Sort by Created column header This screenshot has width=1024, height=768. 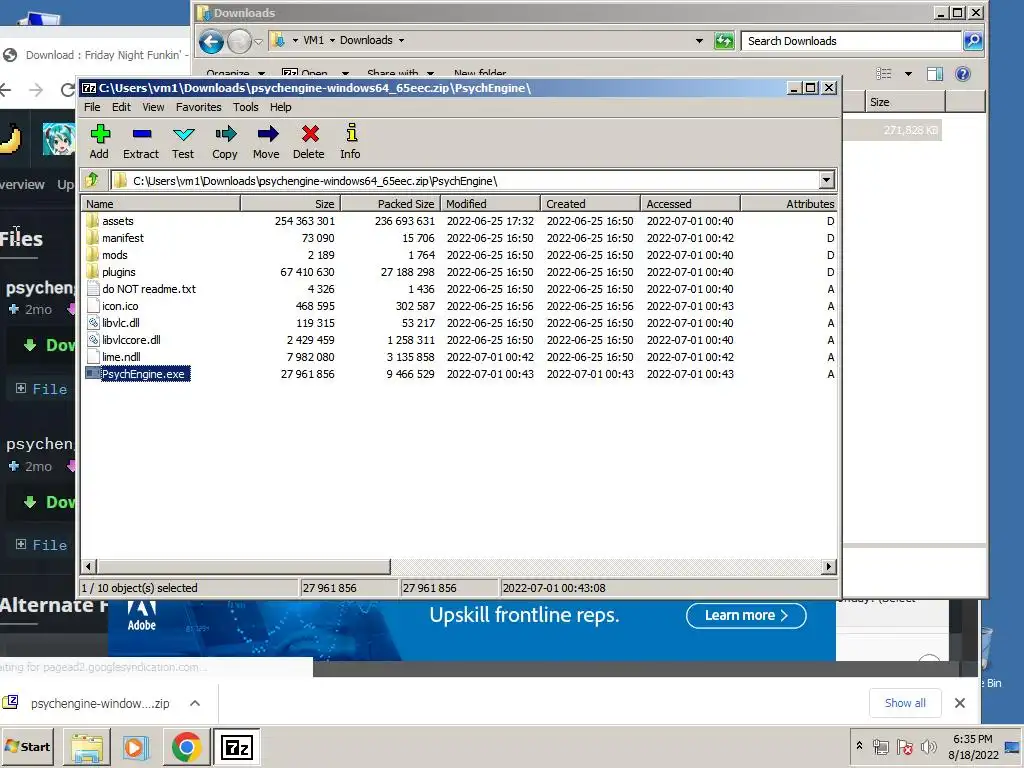click(590, 204)
